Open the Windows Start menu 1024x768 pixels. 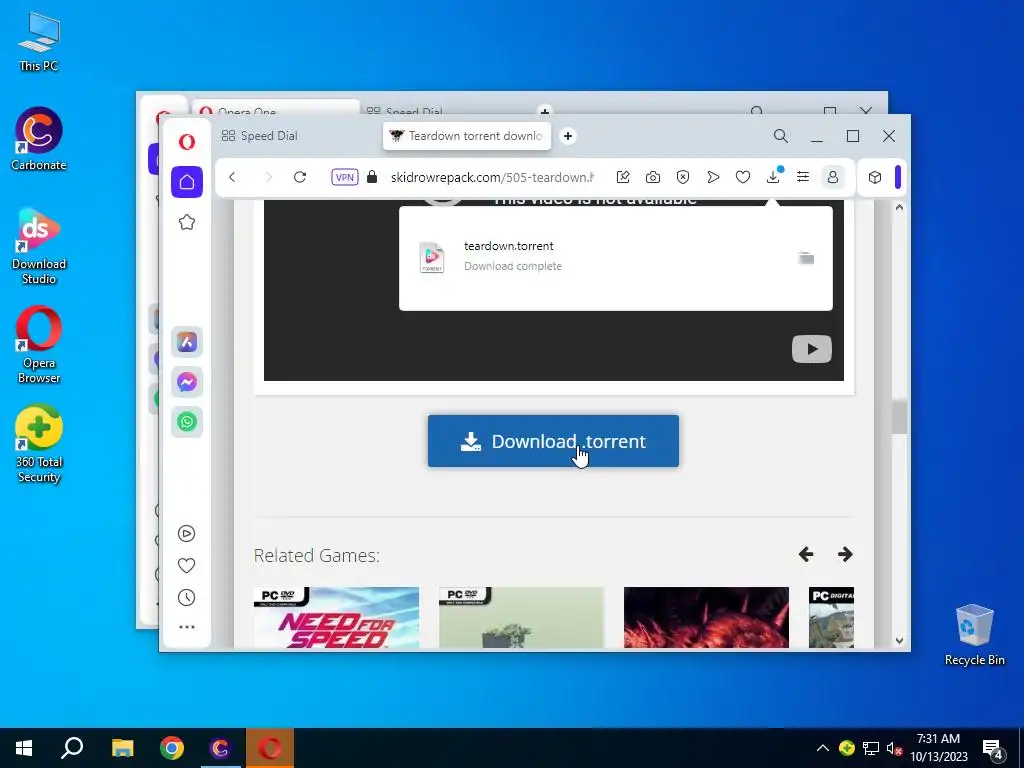tap(24, 748)
